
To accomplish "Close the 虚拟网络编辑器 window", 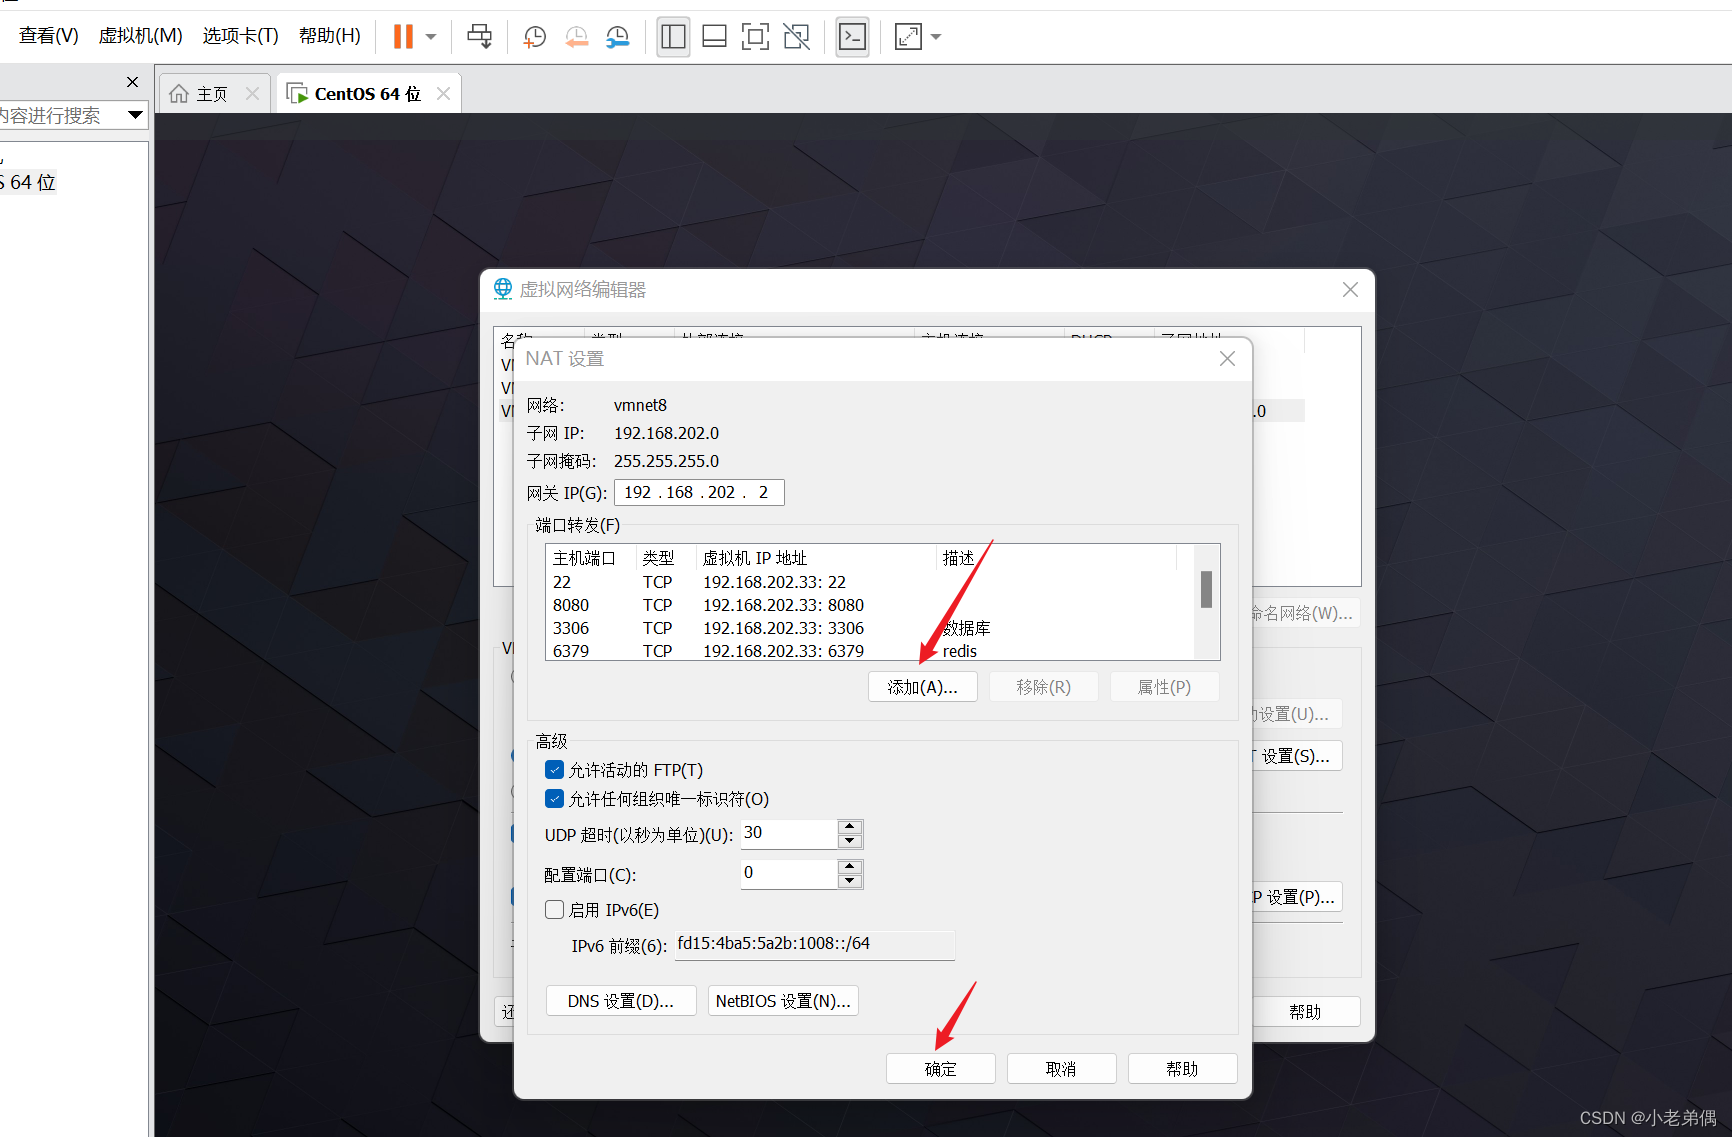I will tap(1351, 290).
